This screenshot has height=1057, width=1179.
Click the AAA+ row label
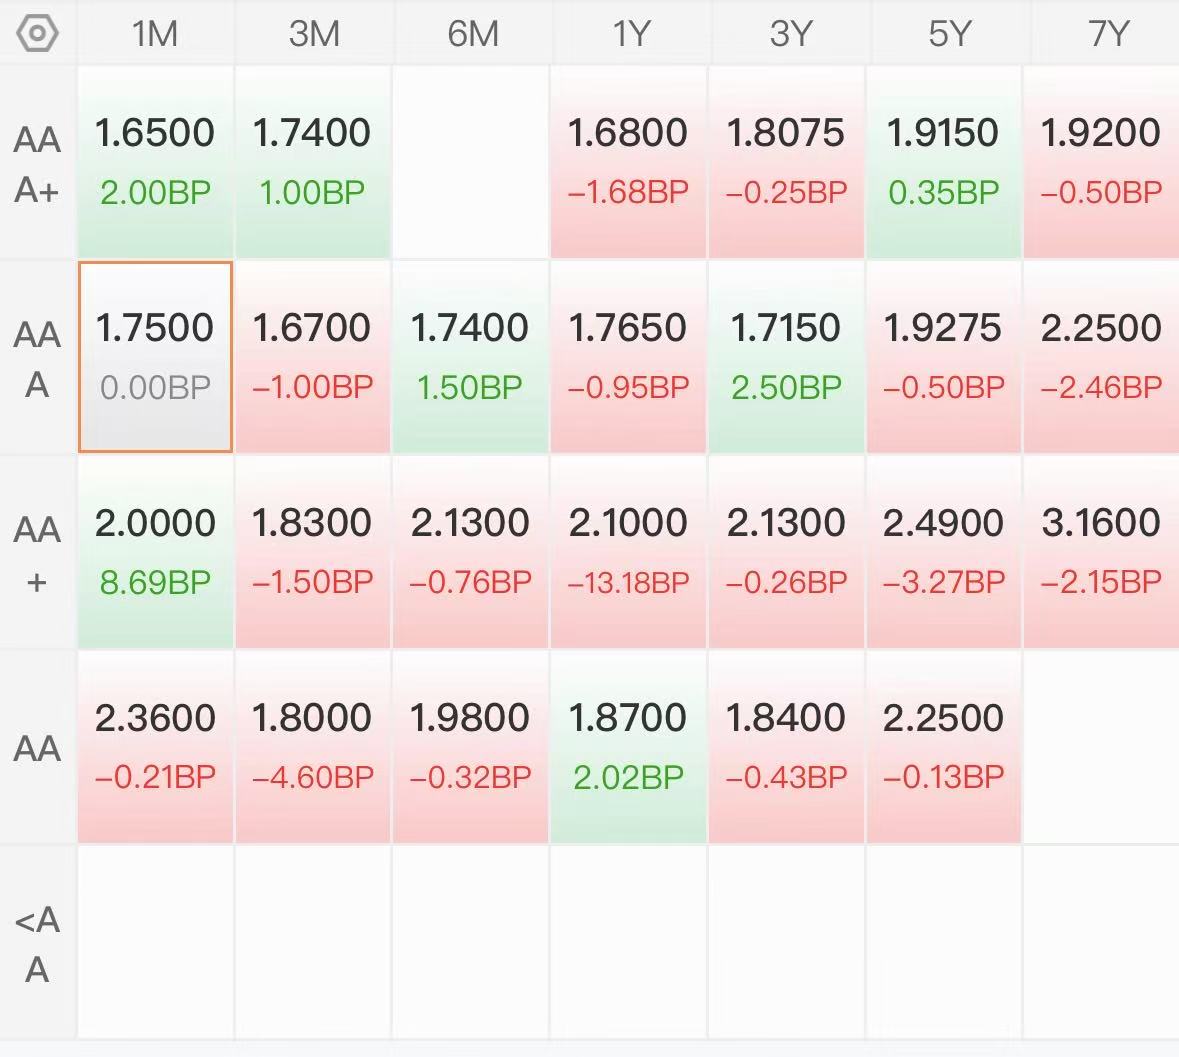[x=37, y=164]
